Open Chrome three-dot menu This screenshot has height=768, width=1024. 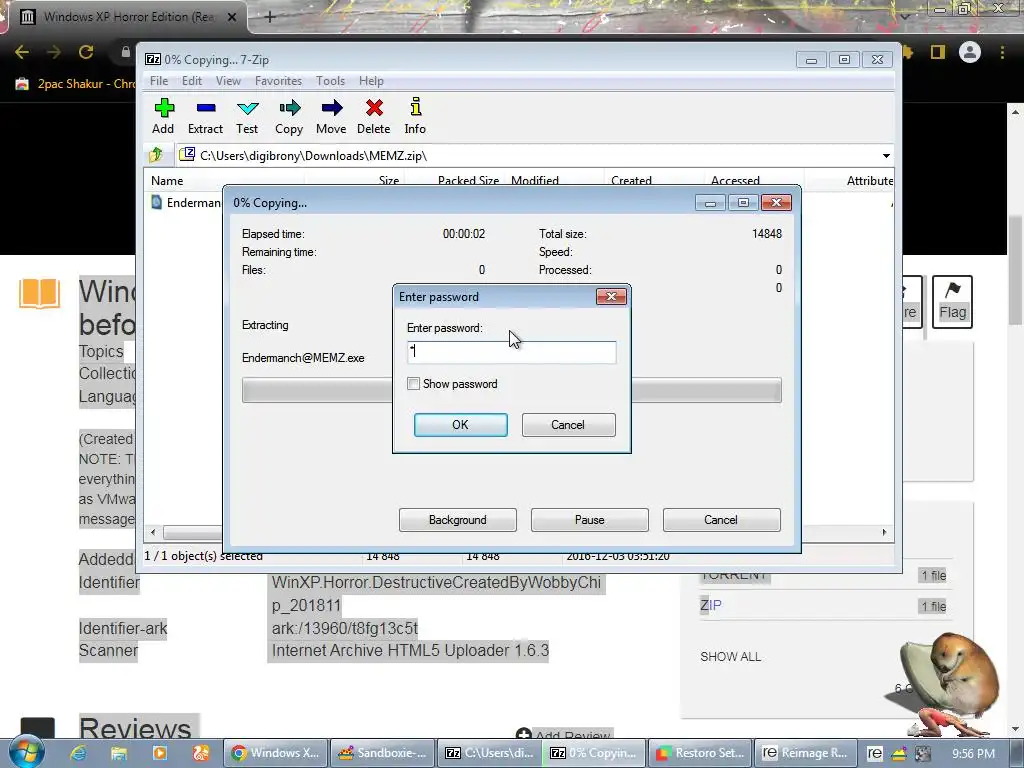point(1002,52)
